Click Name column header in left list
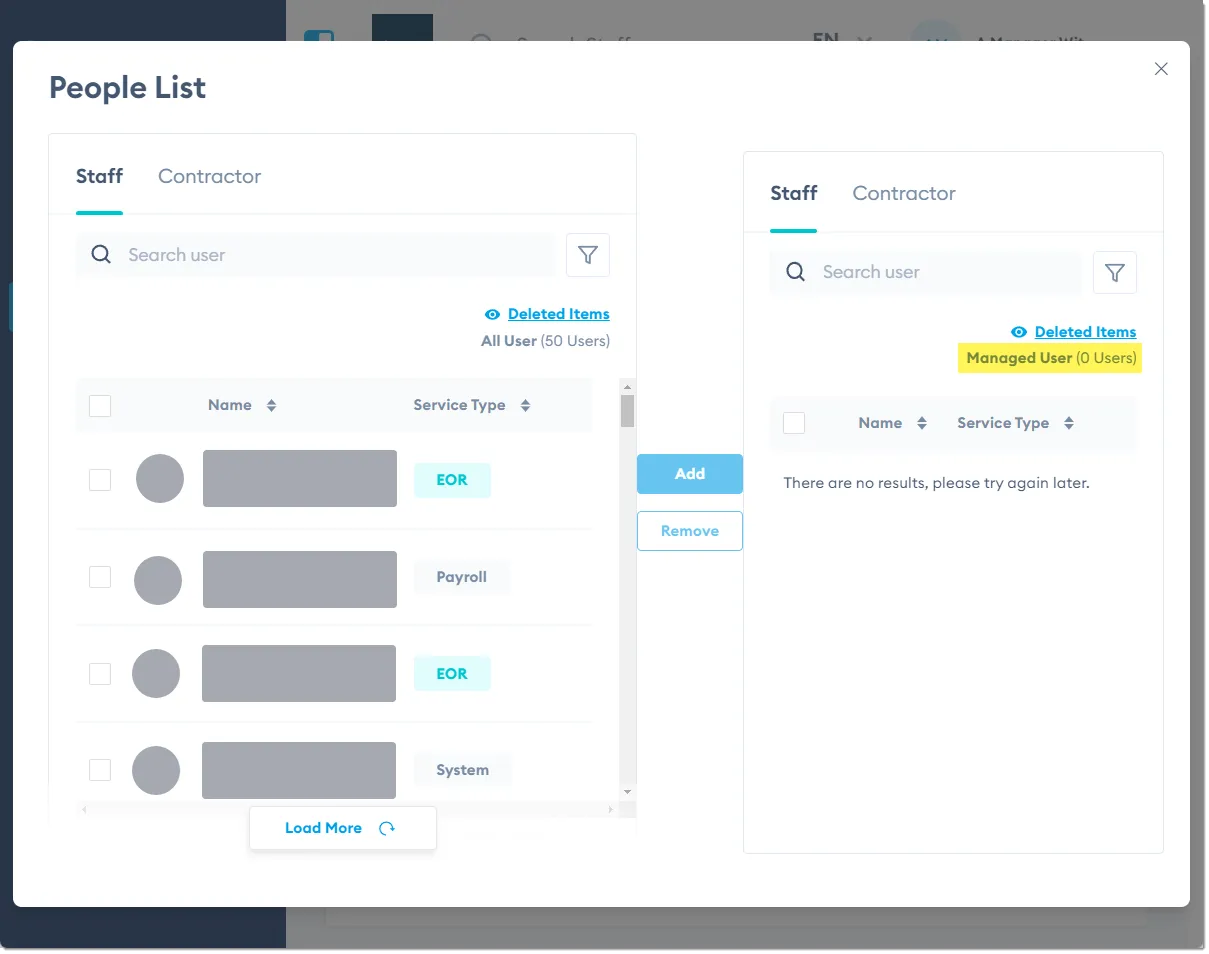1209x954 pixels. (230, 405)
